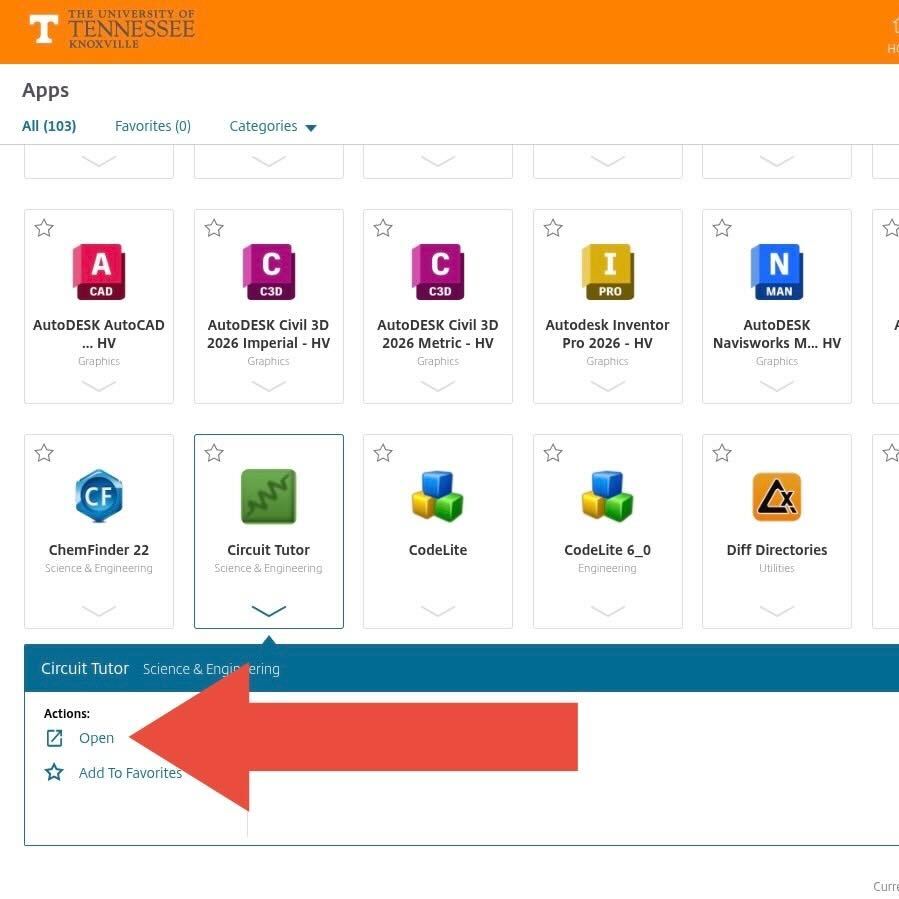The image size is (899, 899).
Task: Click the CodeLite 6_0 cubes icon
Action: (x=607, y=497)
